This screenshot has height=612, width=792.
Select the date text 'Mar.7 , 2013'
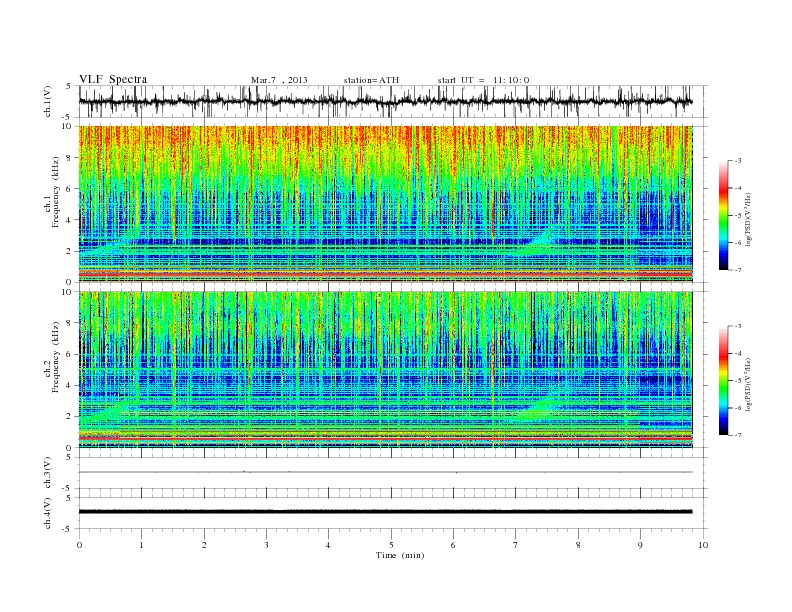279,80
